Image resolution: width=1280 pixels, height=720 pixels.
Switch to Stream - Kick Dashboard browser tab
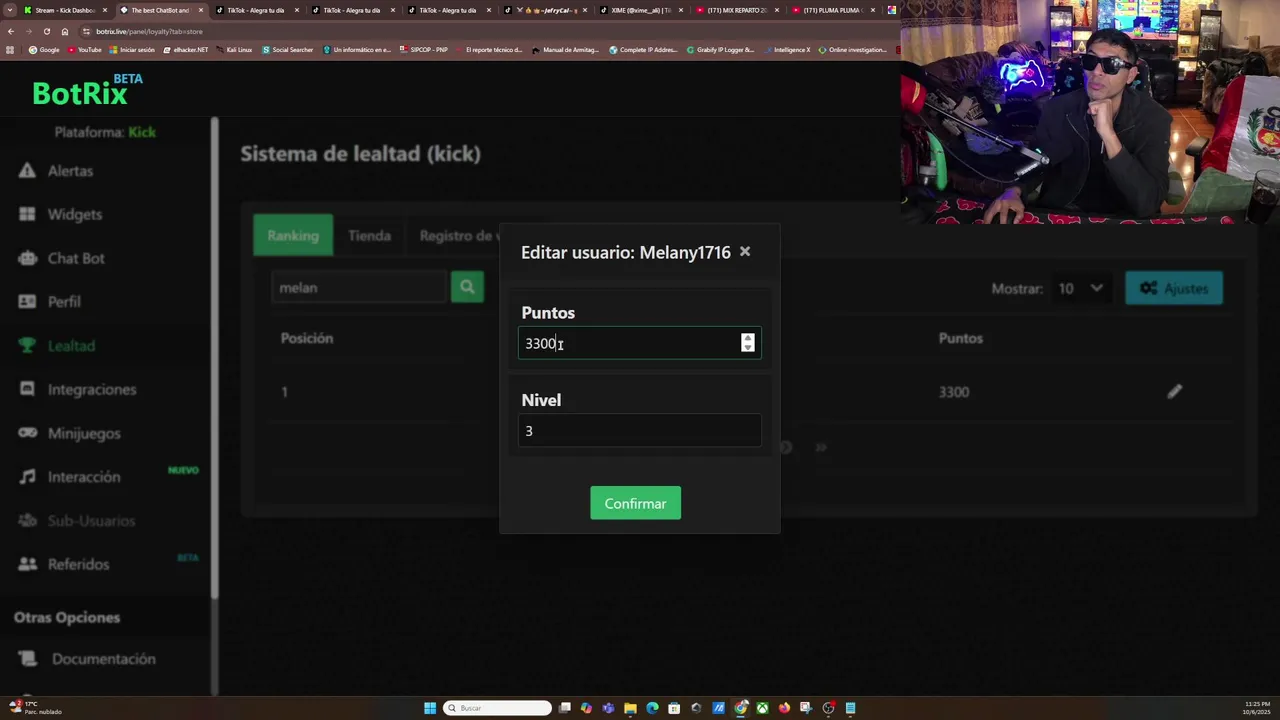(65, 10)
